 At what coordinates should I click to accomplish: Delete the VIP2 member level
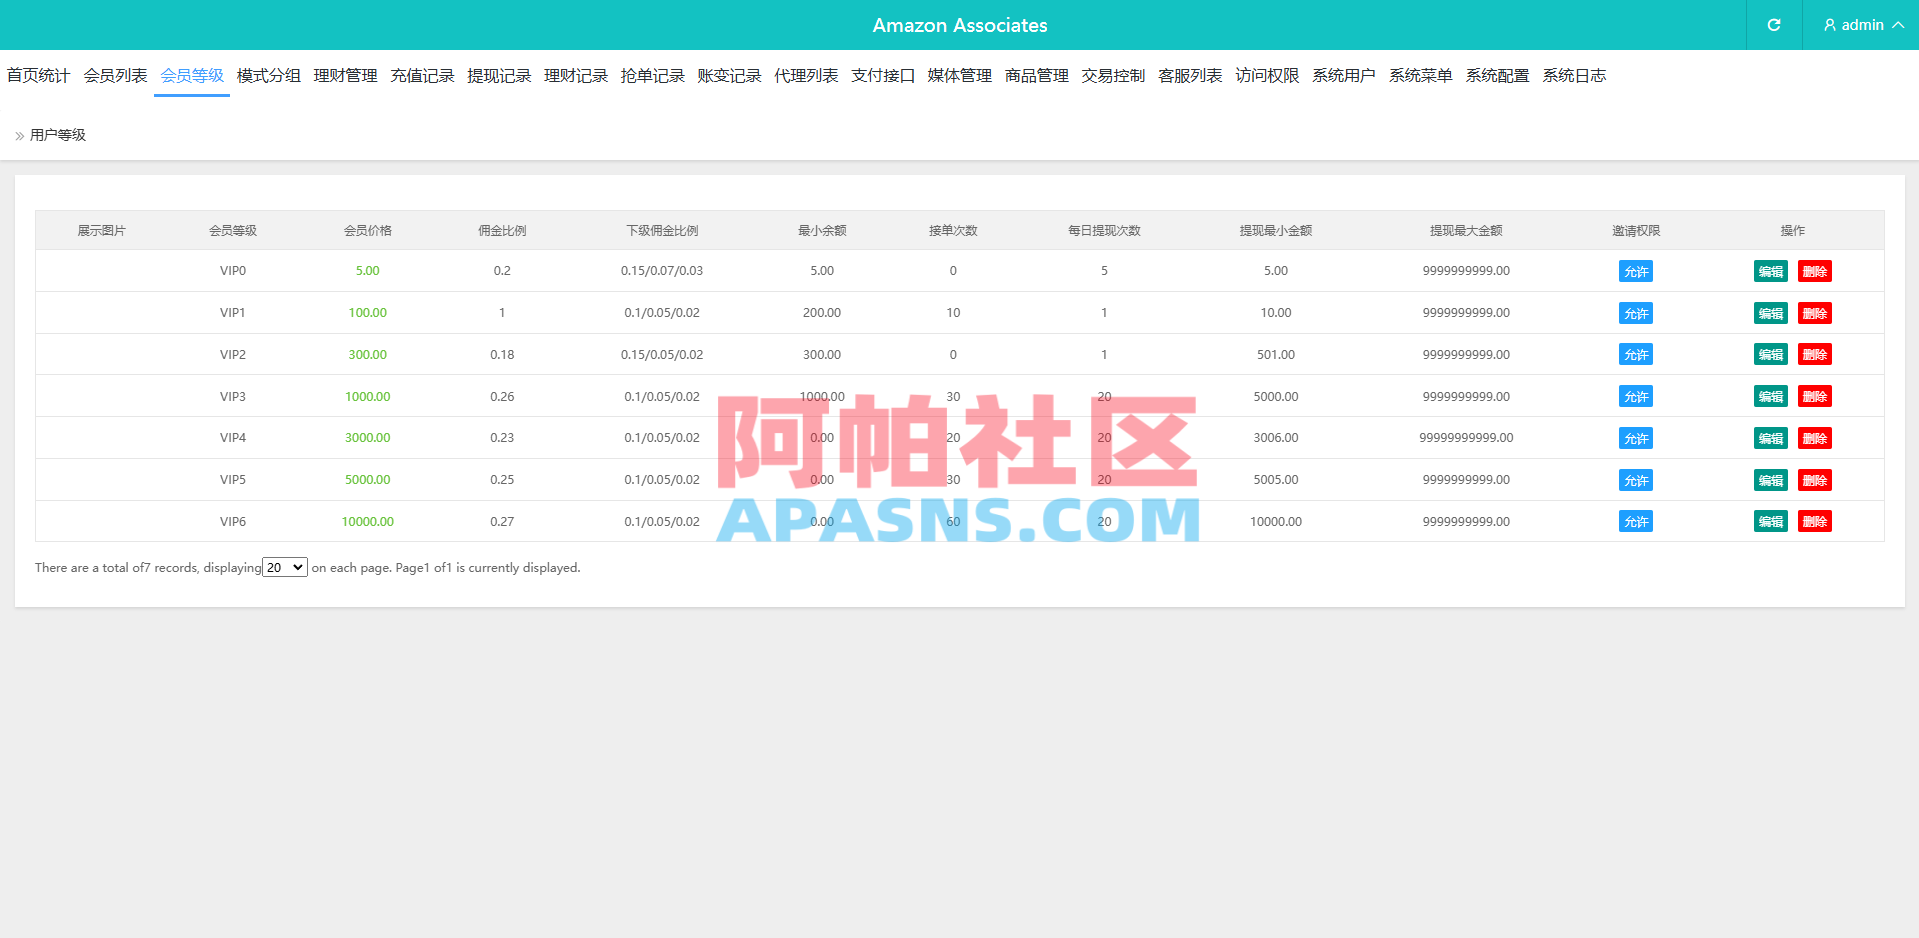pos(1814,354)
